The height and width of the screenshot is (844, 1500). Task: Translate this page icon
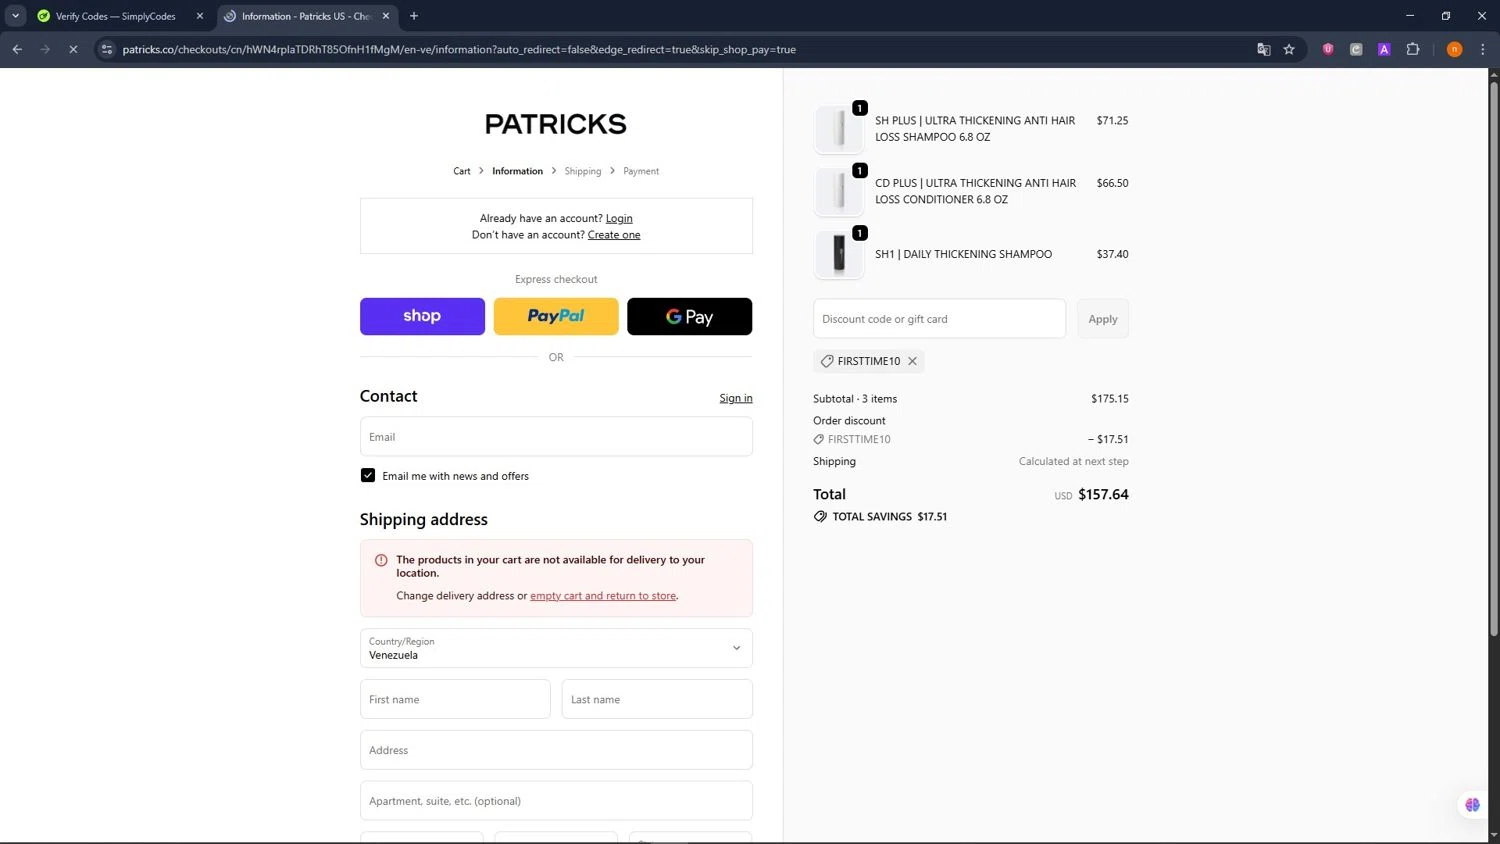coord(1264,49)
